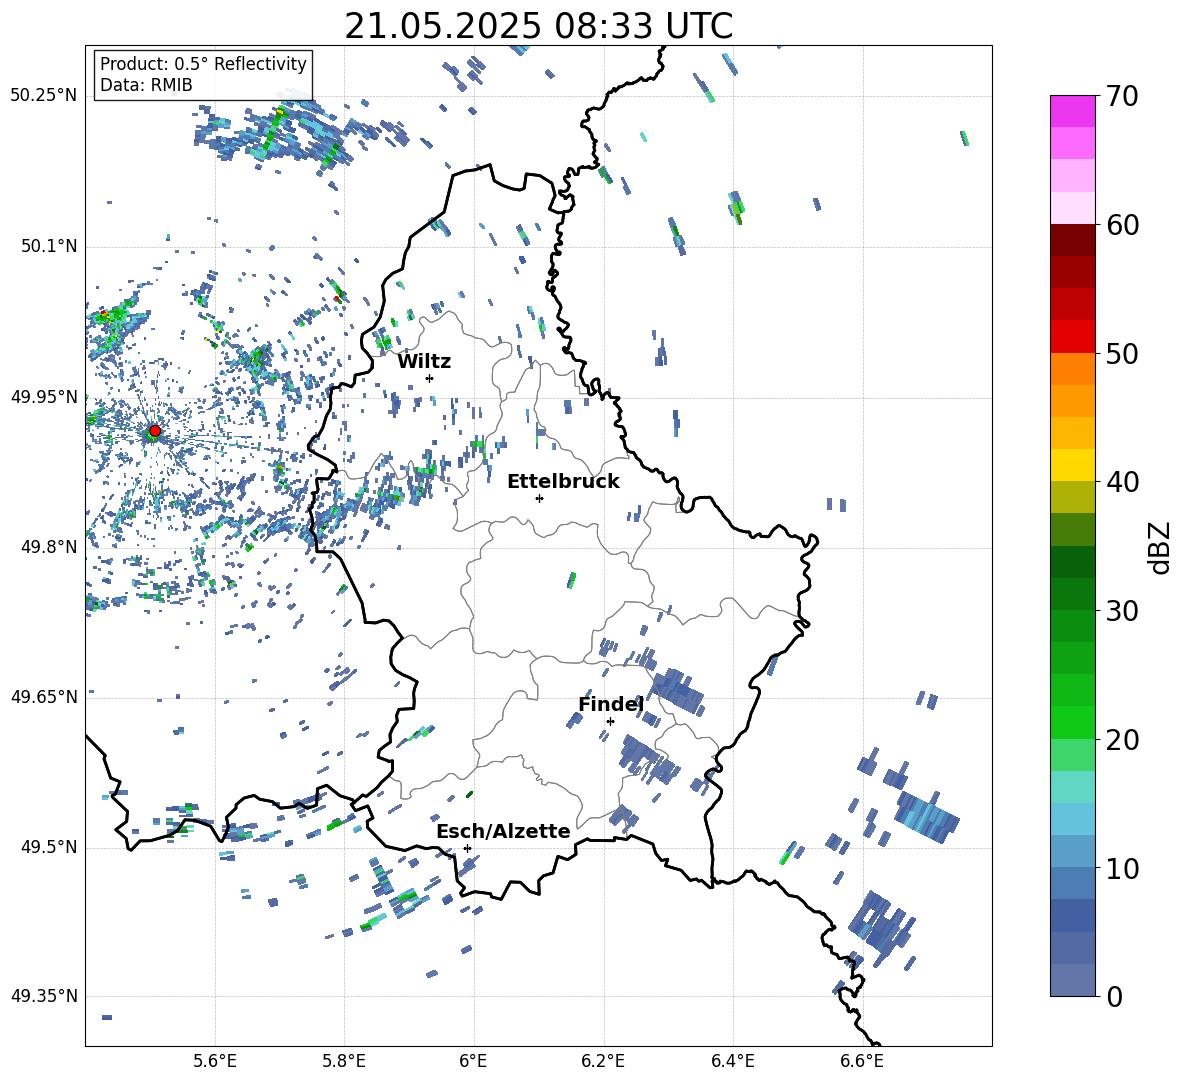The width and height of the screenshot is (1184, 1081).
Task: Click the 20 tick label on colorbar
Action: (x=1122, y=740)
